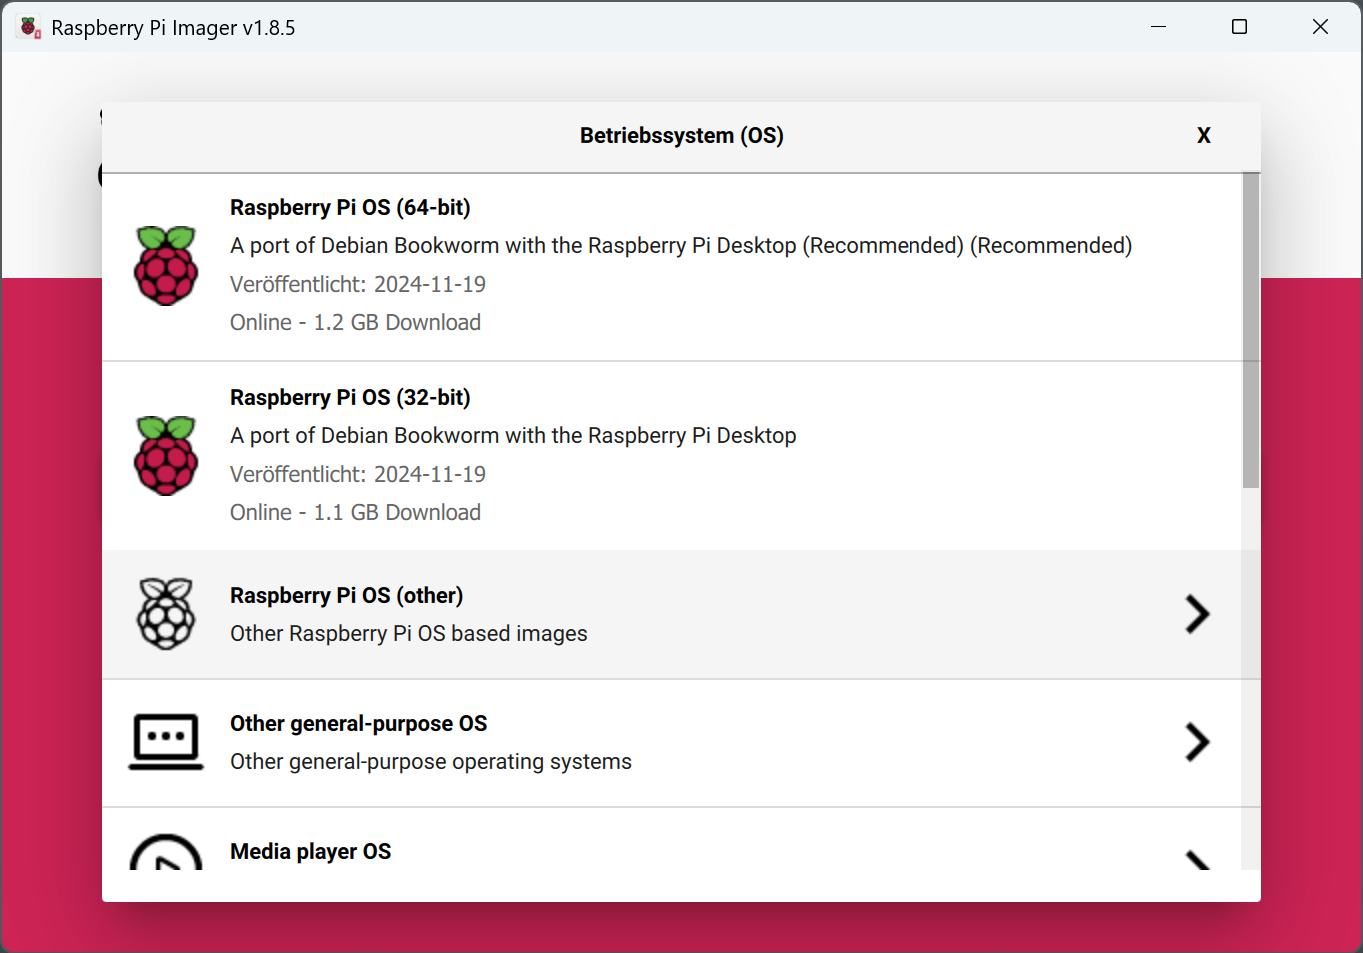Select the 1.2 GB Download text of 64-bit OS

point(355,322)
